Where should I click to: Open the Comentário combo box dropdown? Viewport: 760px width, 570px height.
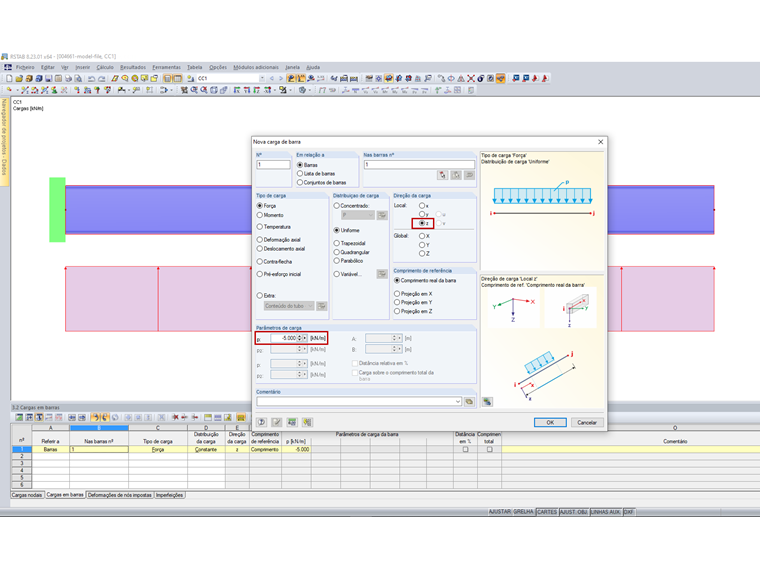coord(458,401)
